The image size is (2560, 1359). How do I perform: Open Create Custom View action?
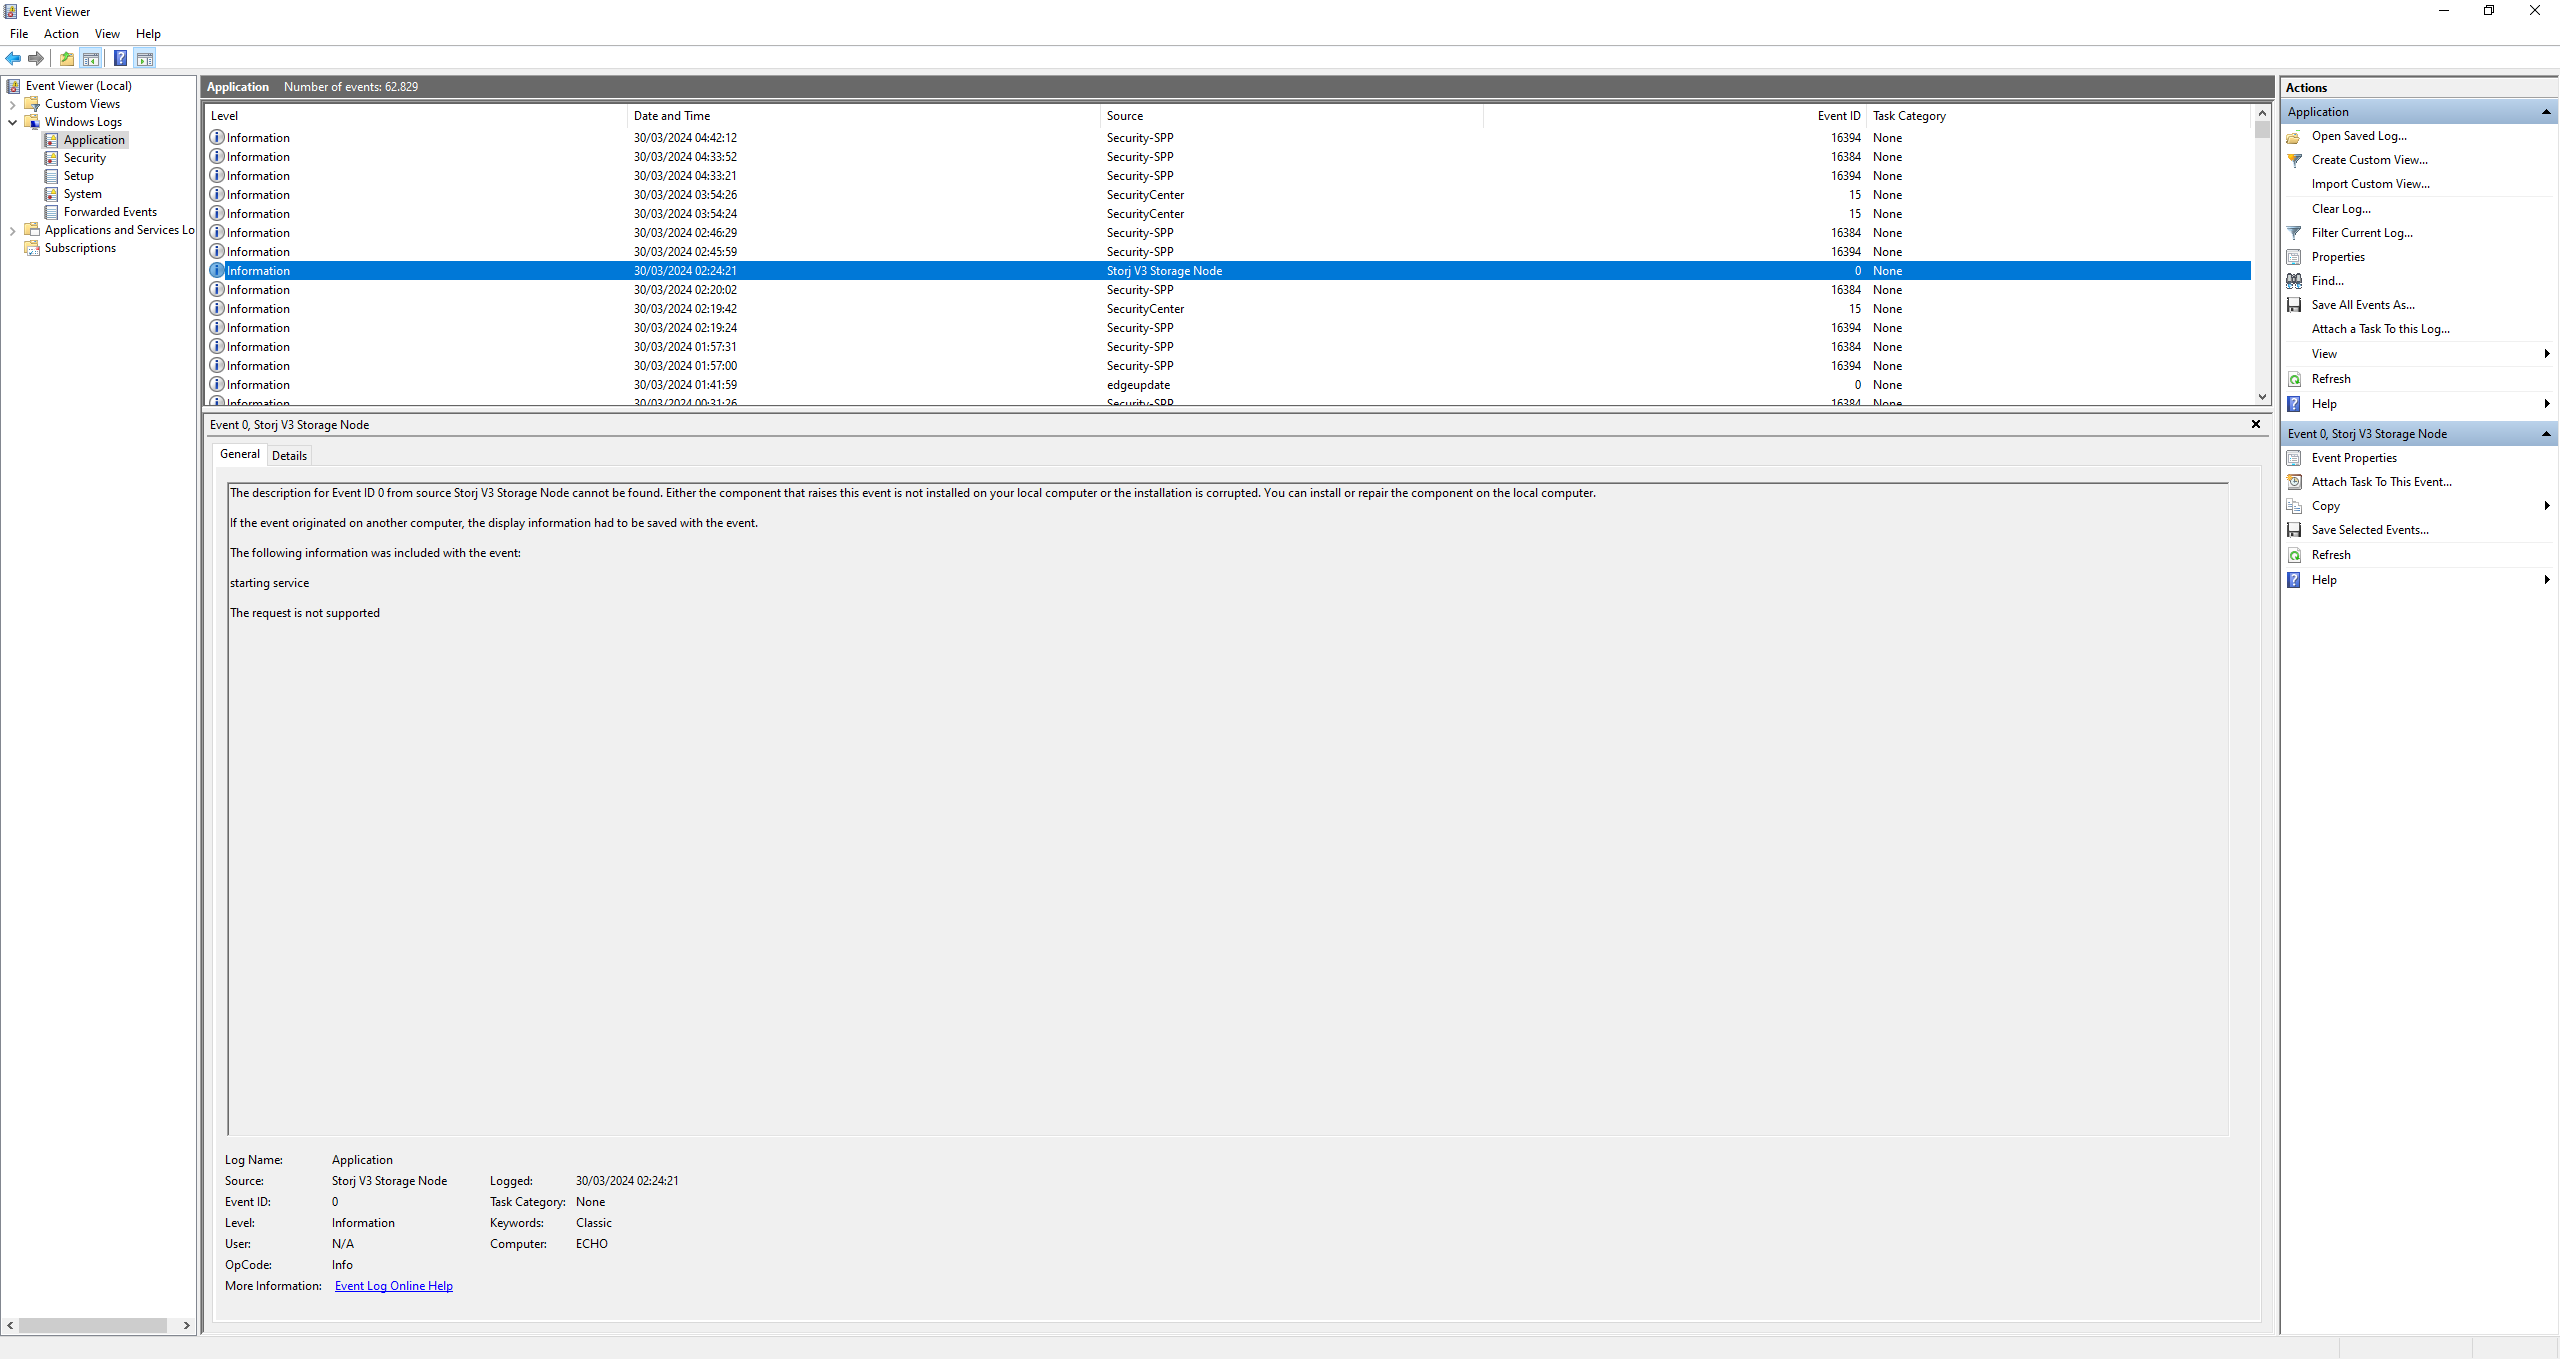2368,160
